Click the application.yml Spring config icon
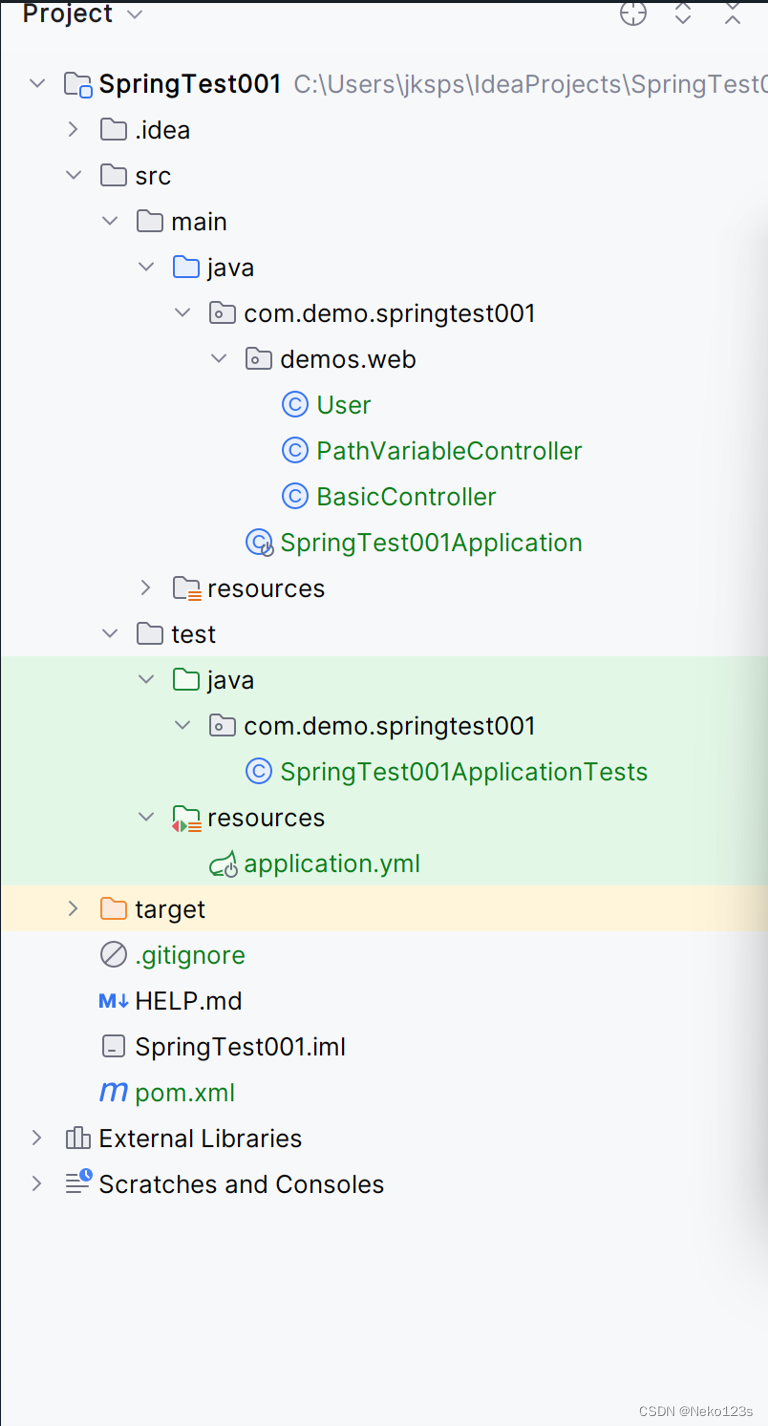768x1426 pixels. [x=223, y=864]
